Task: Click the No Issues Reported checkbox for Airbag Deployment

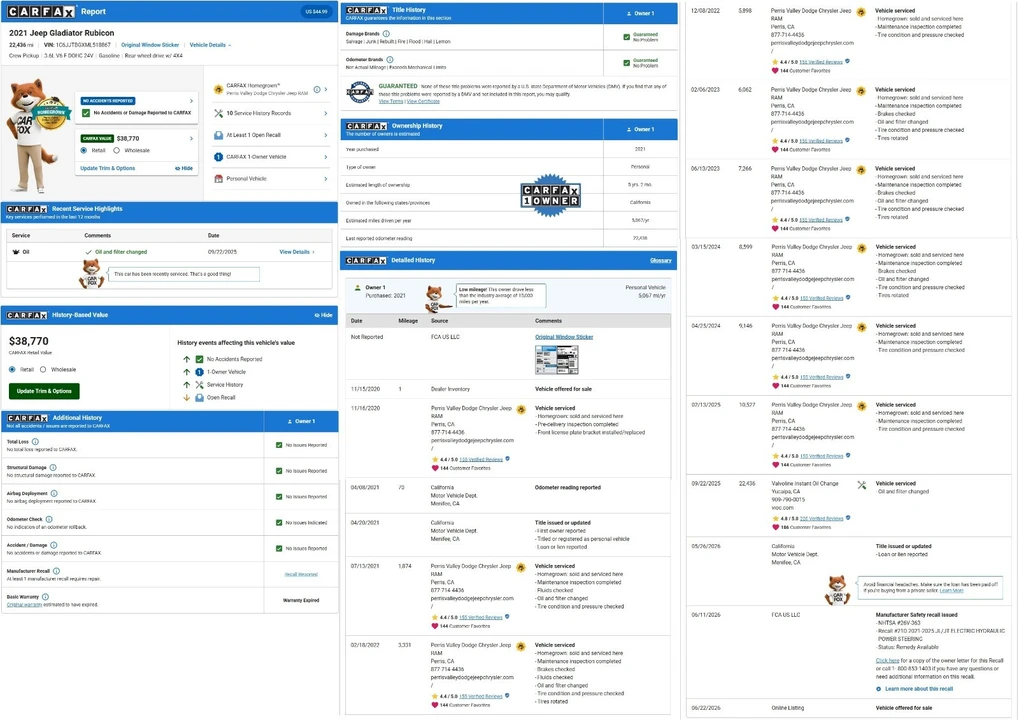Action: click(x=279, y=497)
